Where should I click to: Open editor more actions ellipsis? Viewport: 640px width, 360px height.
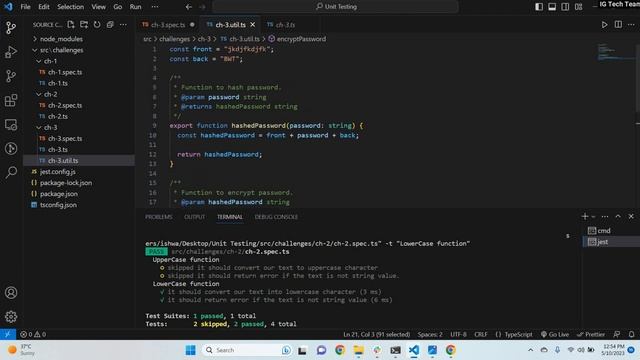pos(631,24)
